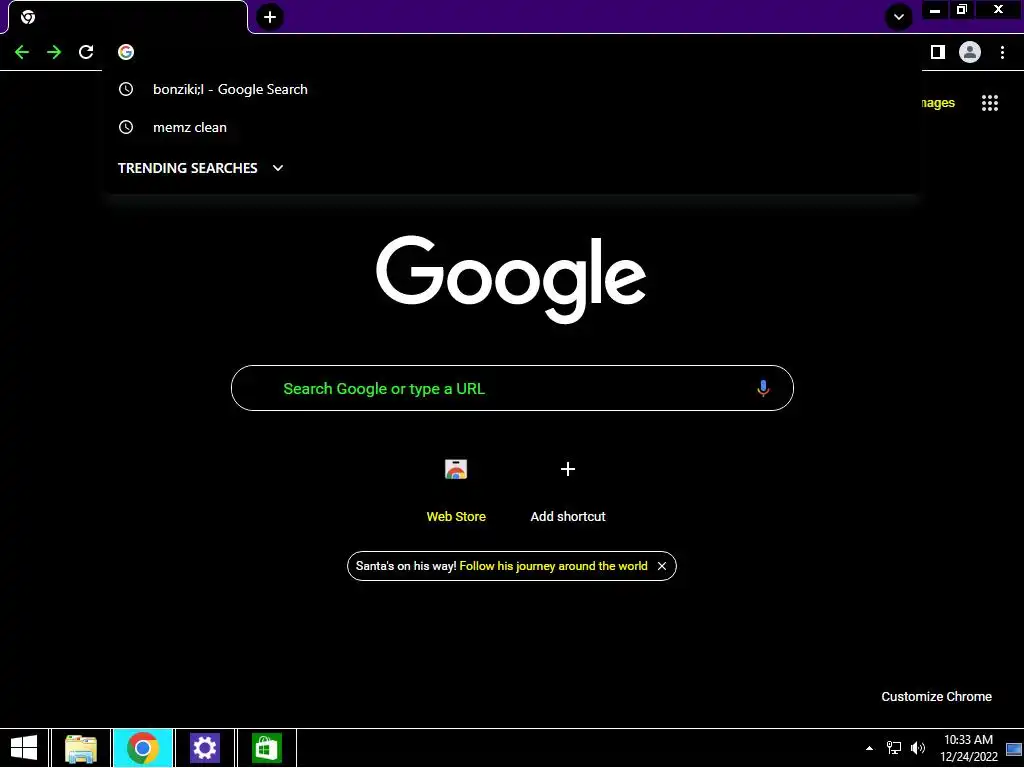Follow the 'Follow his journey around the world' link

(553, 566)
